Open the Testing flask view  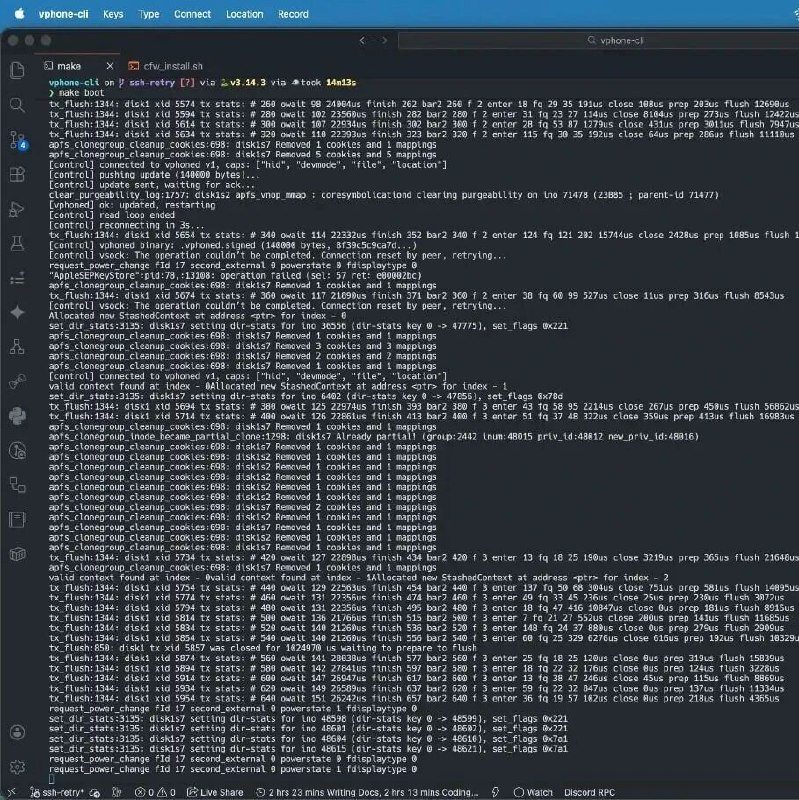point(17,243)
